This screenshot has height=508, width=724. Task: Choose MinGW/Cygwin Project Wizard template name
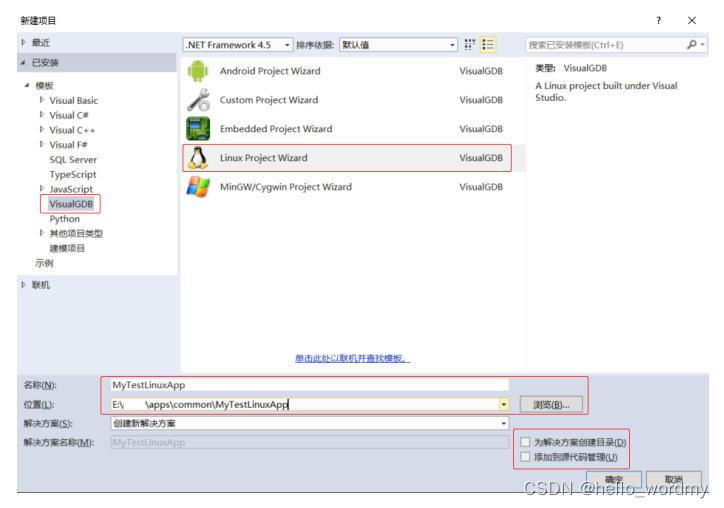(x=286, y=187)
